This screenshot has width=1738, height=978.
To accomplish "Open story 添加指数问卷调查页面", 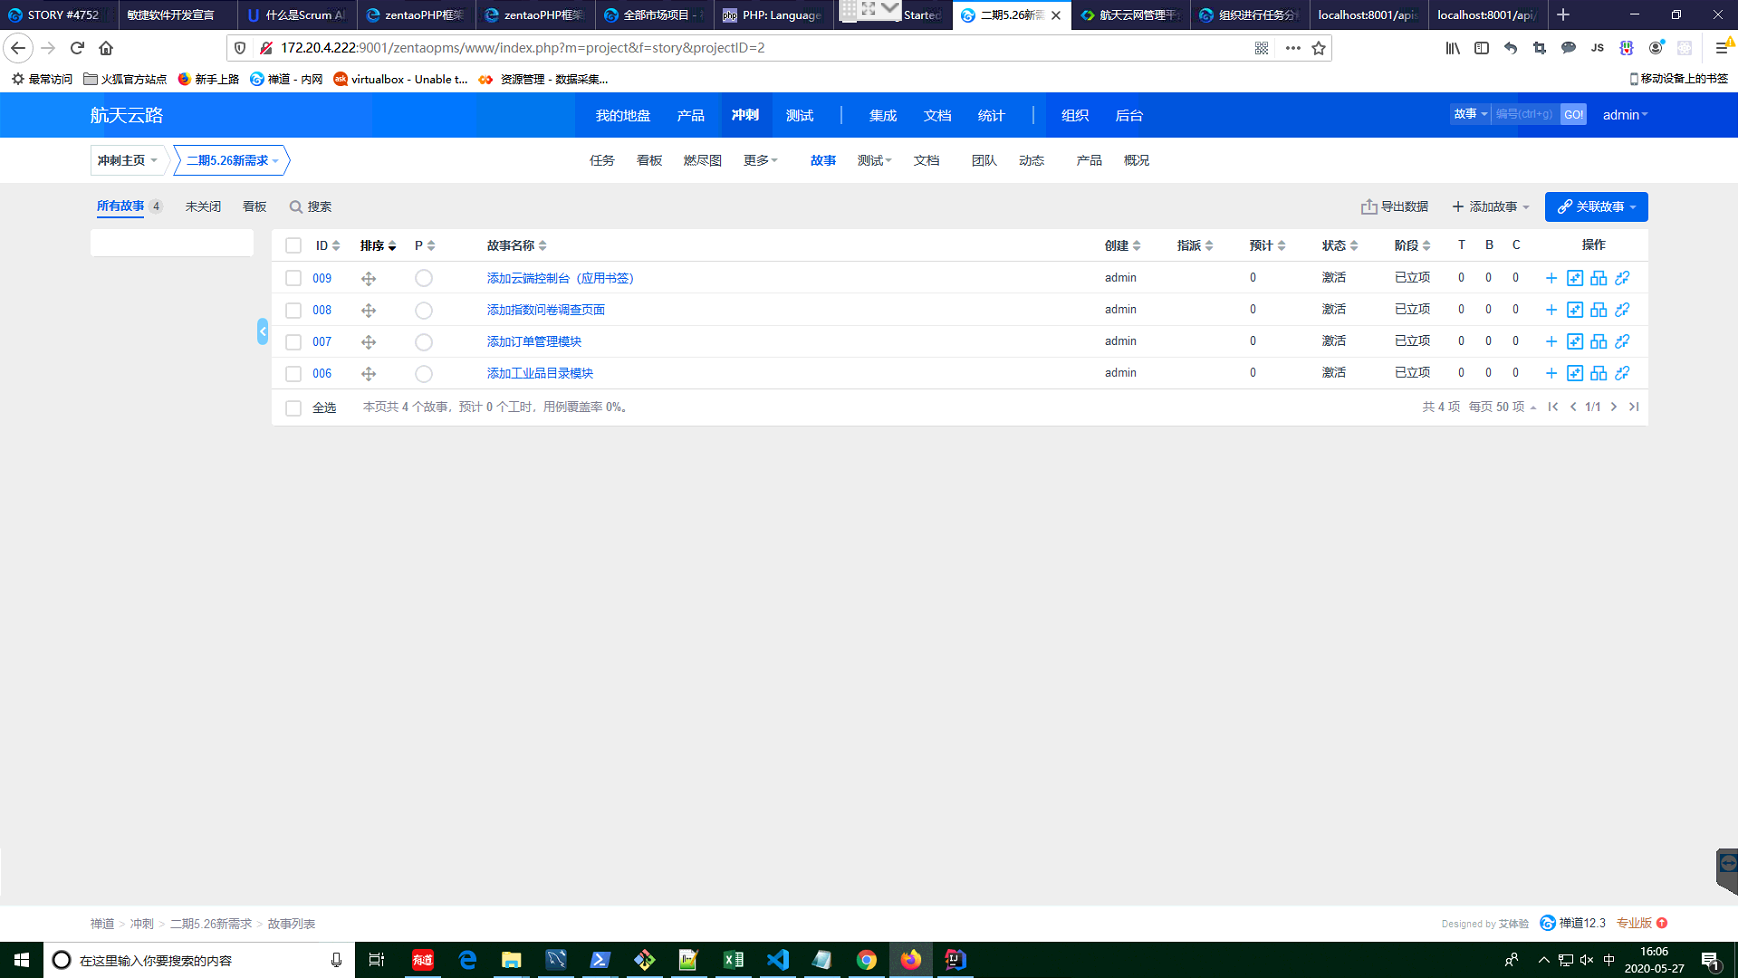I will [x=546, y=310].
